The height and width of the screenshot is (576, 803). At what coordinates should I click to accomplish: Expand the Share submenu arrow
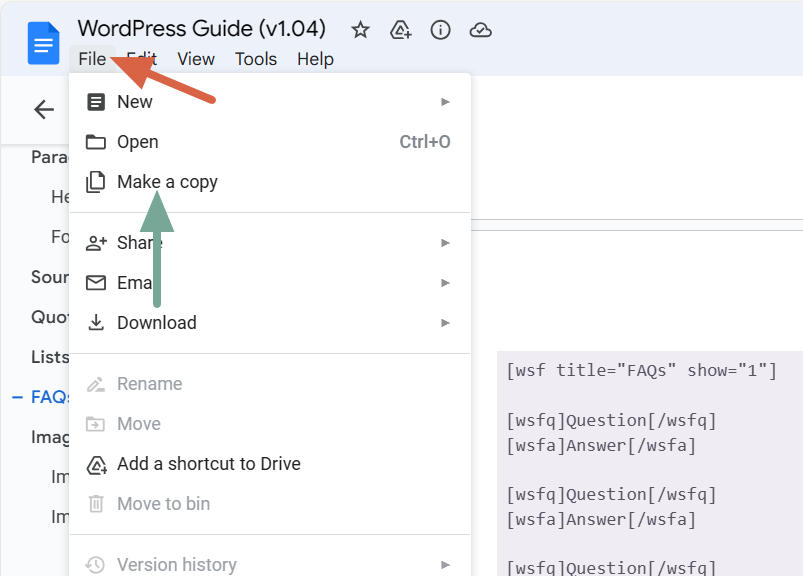pos(445,243)
